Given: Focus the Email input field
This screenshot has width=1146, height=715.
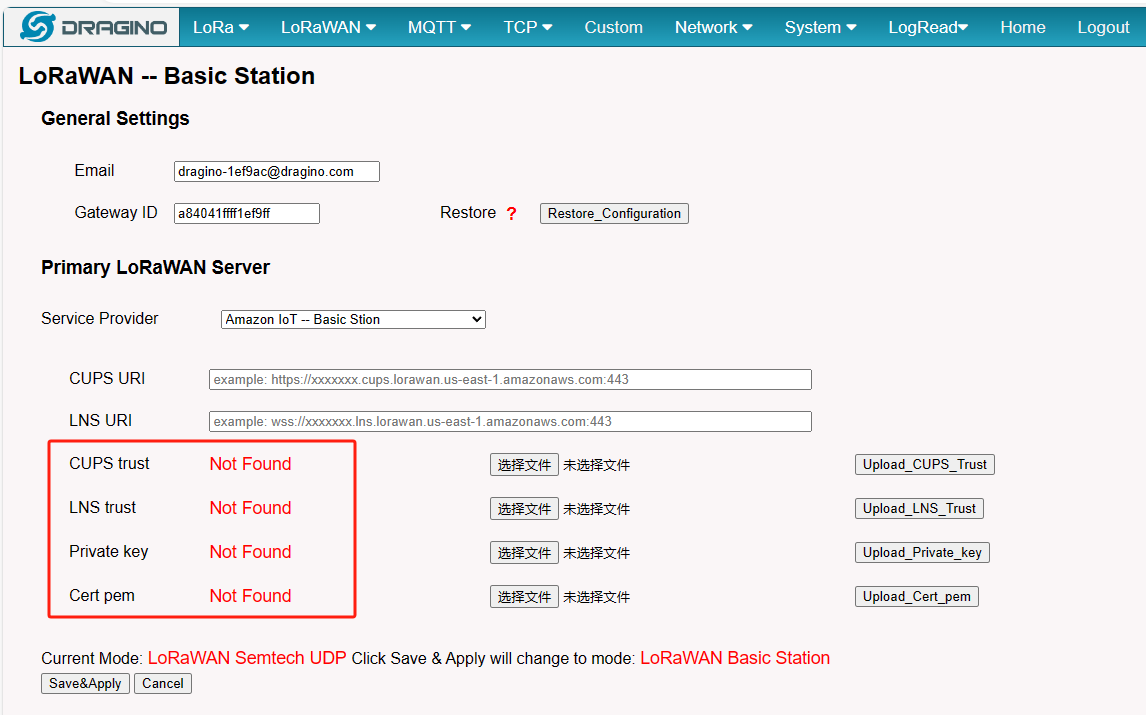Looking at the screenshot, I should pyautogui.click(x=276, y=171).
